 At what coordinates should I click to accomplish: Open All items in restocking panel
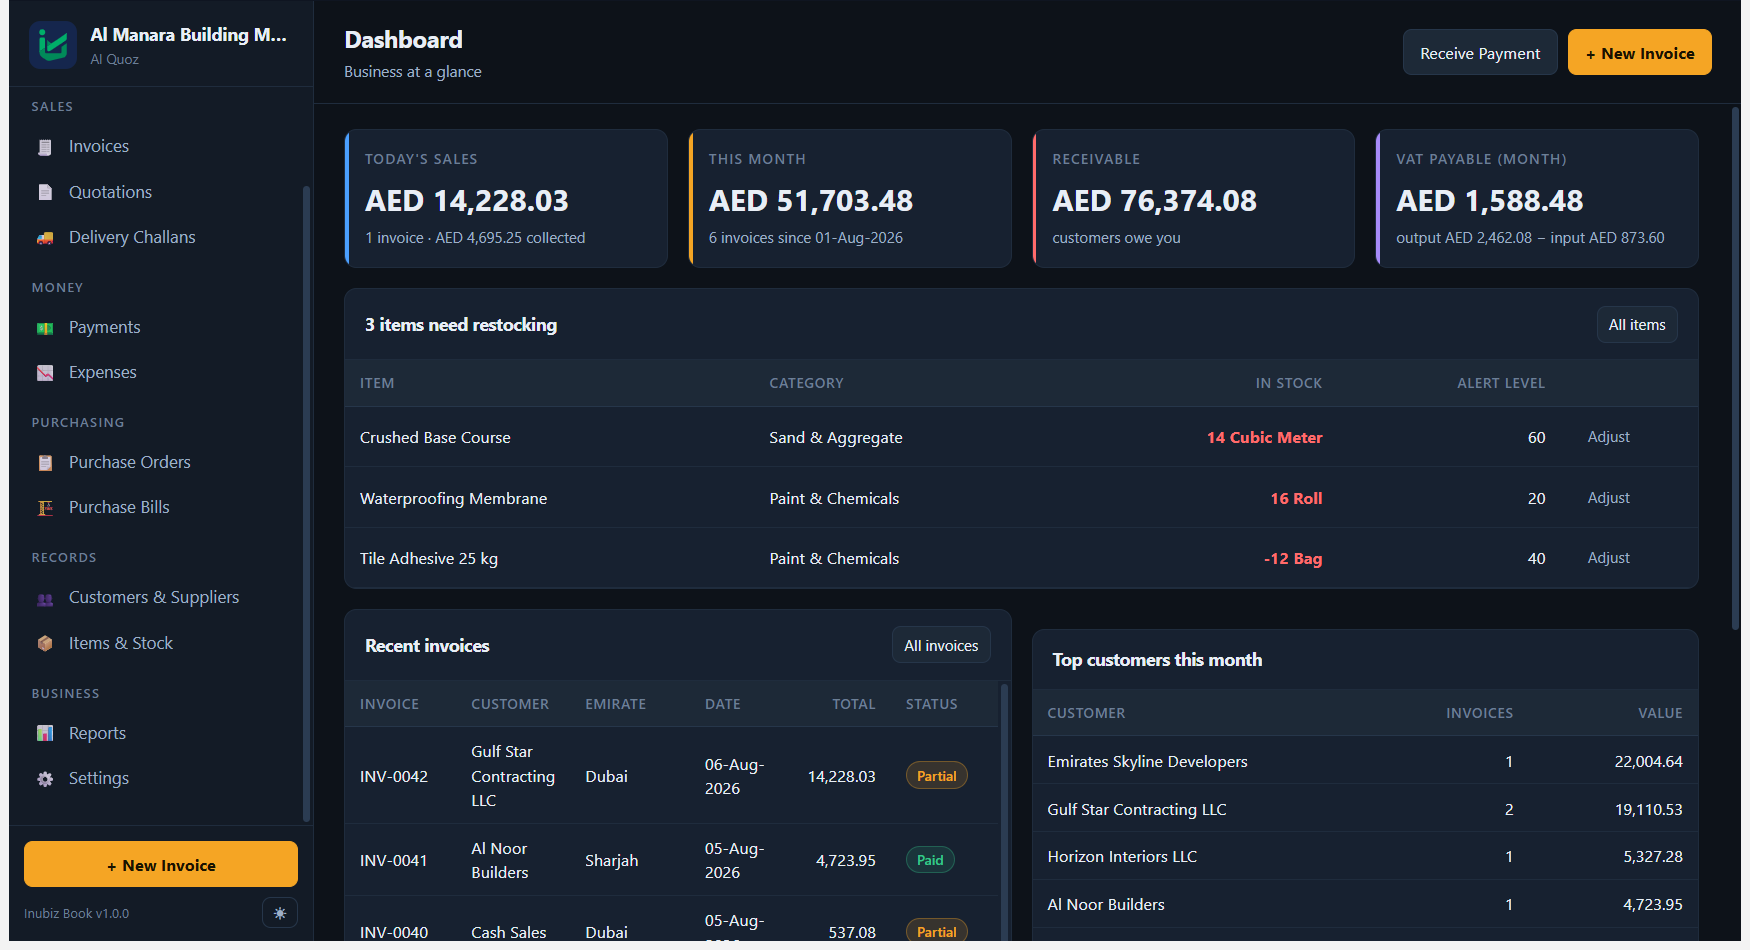pyautogui.click(x=1637, y=325)
